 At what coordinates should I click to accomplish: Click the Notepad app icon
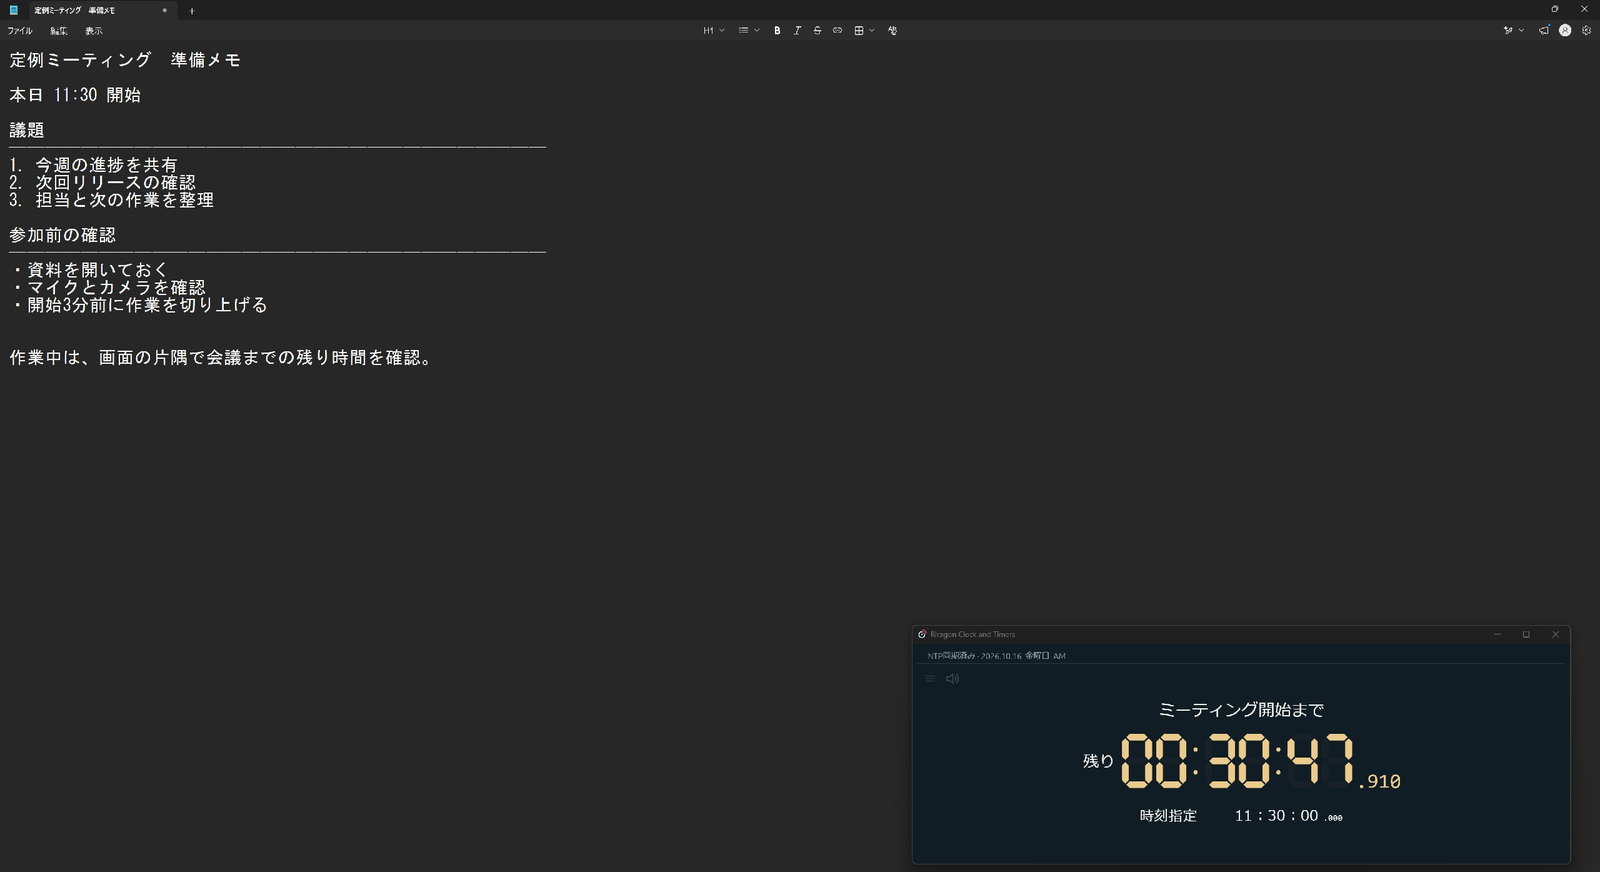(x=14, y=10)
